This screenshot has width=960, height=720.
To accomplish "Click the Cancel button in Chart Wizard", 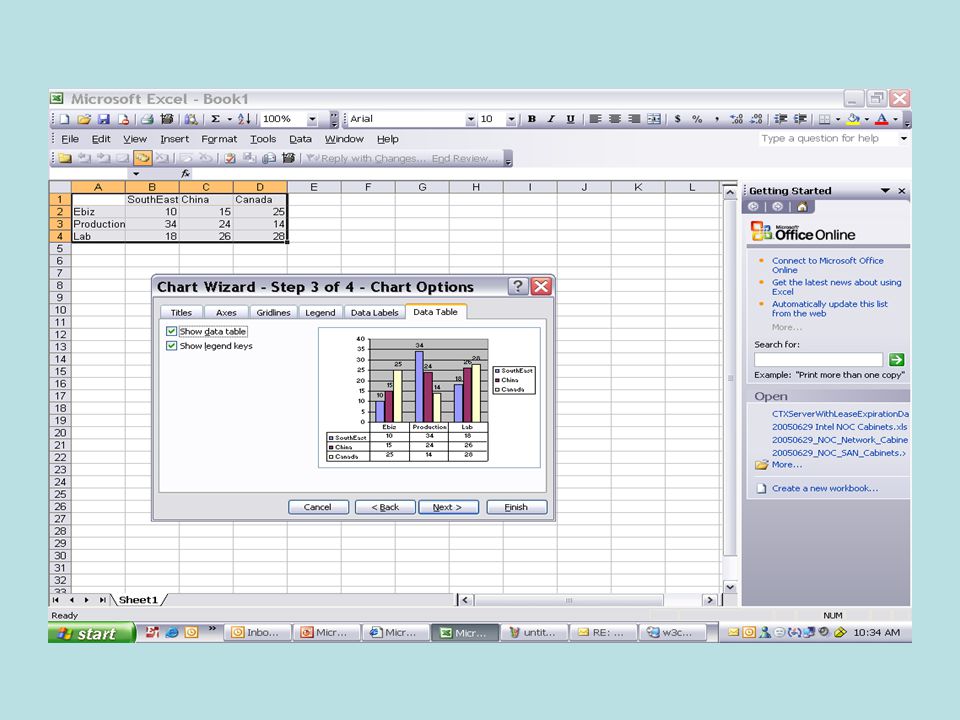I will [318, 507].
